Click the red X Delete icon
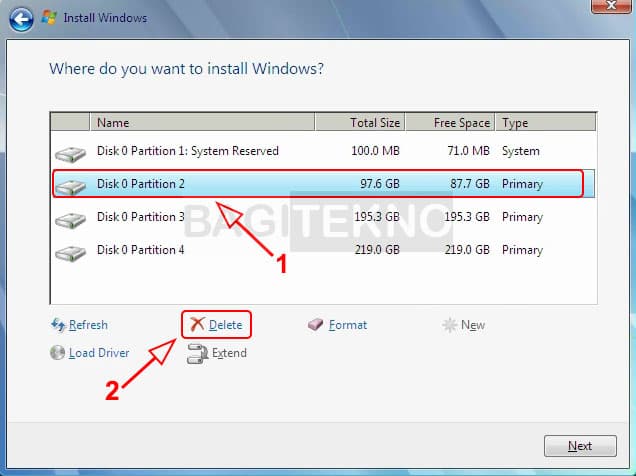 (x=197, y=324)
